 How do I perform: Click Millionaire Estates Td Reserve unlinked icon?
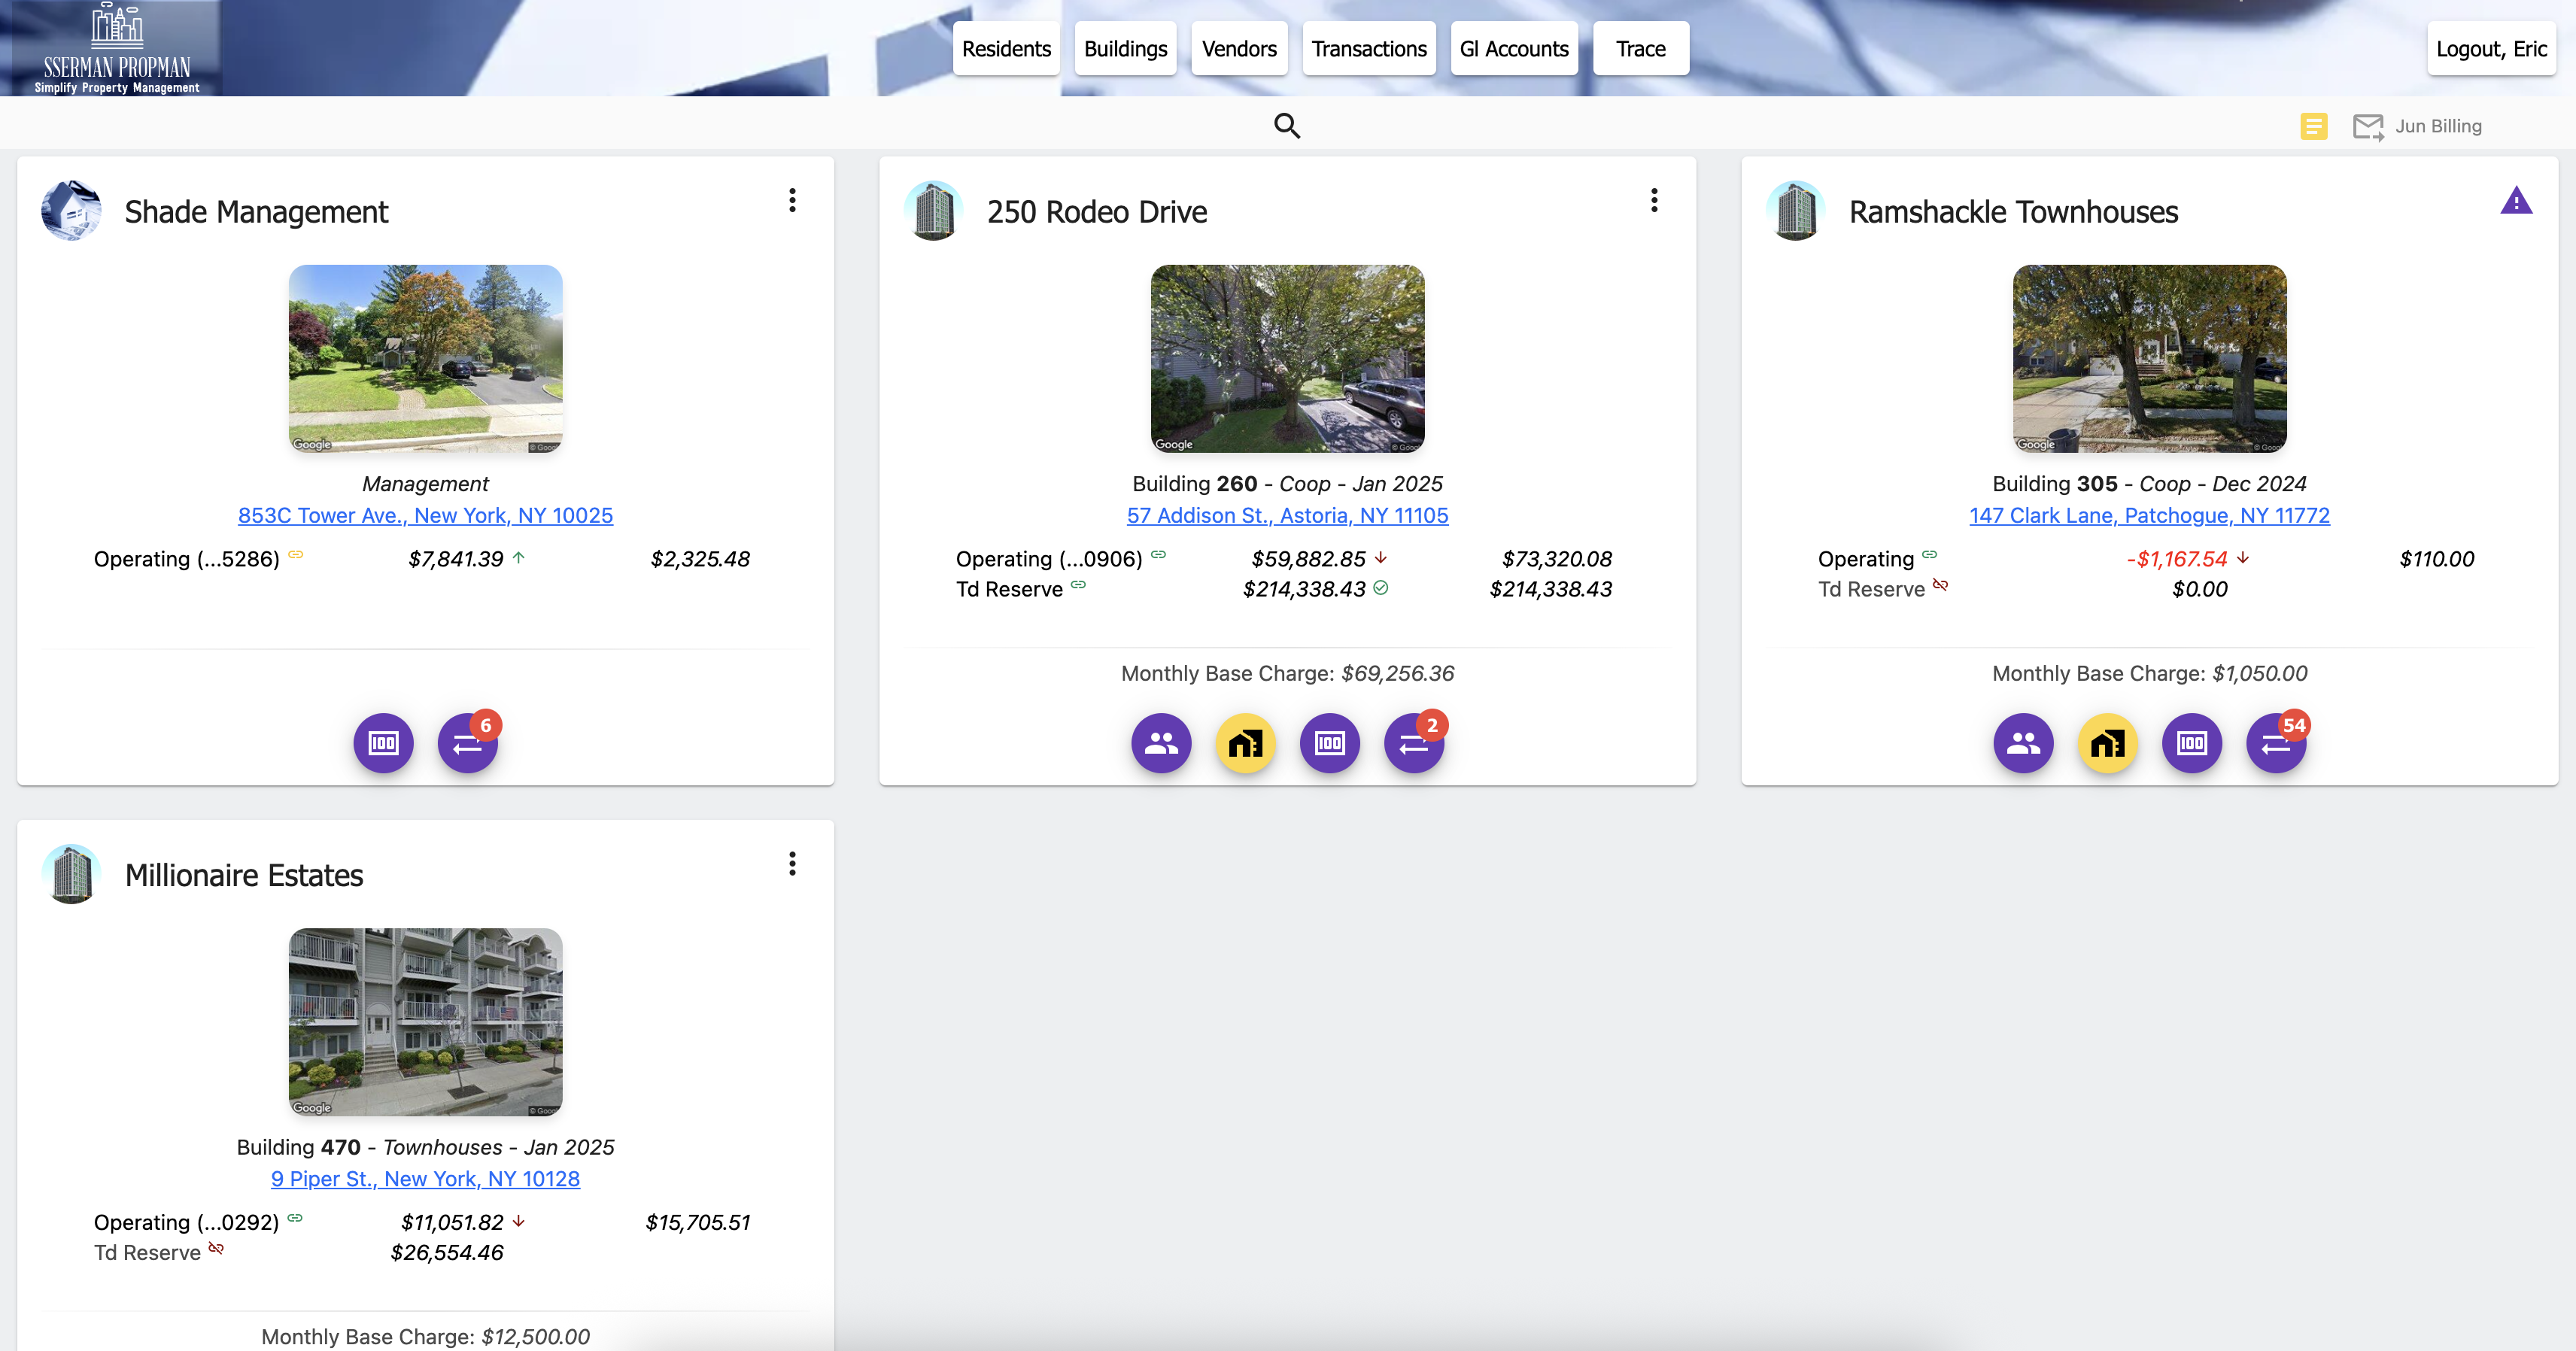point(216,1247)
